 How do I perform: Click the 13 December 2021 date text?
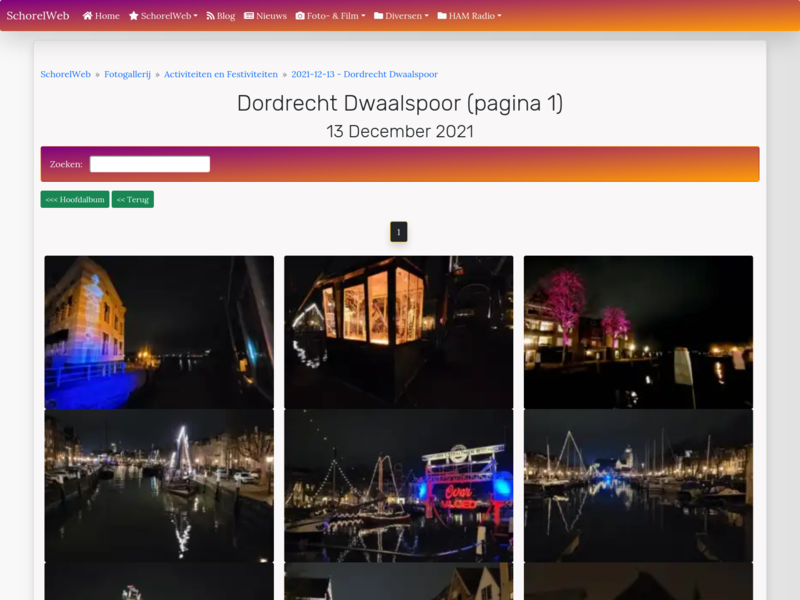pos(400,132)
